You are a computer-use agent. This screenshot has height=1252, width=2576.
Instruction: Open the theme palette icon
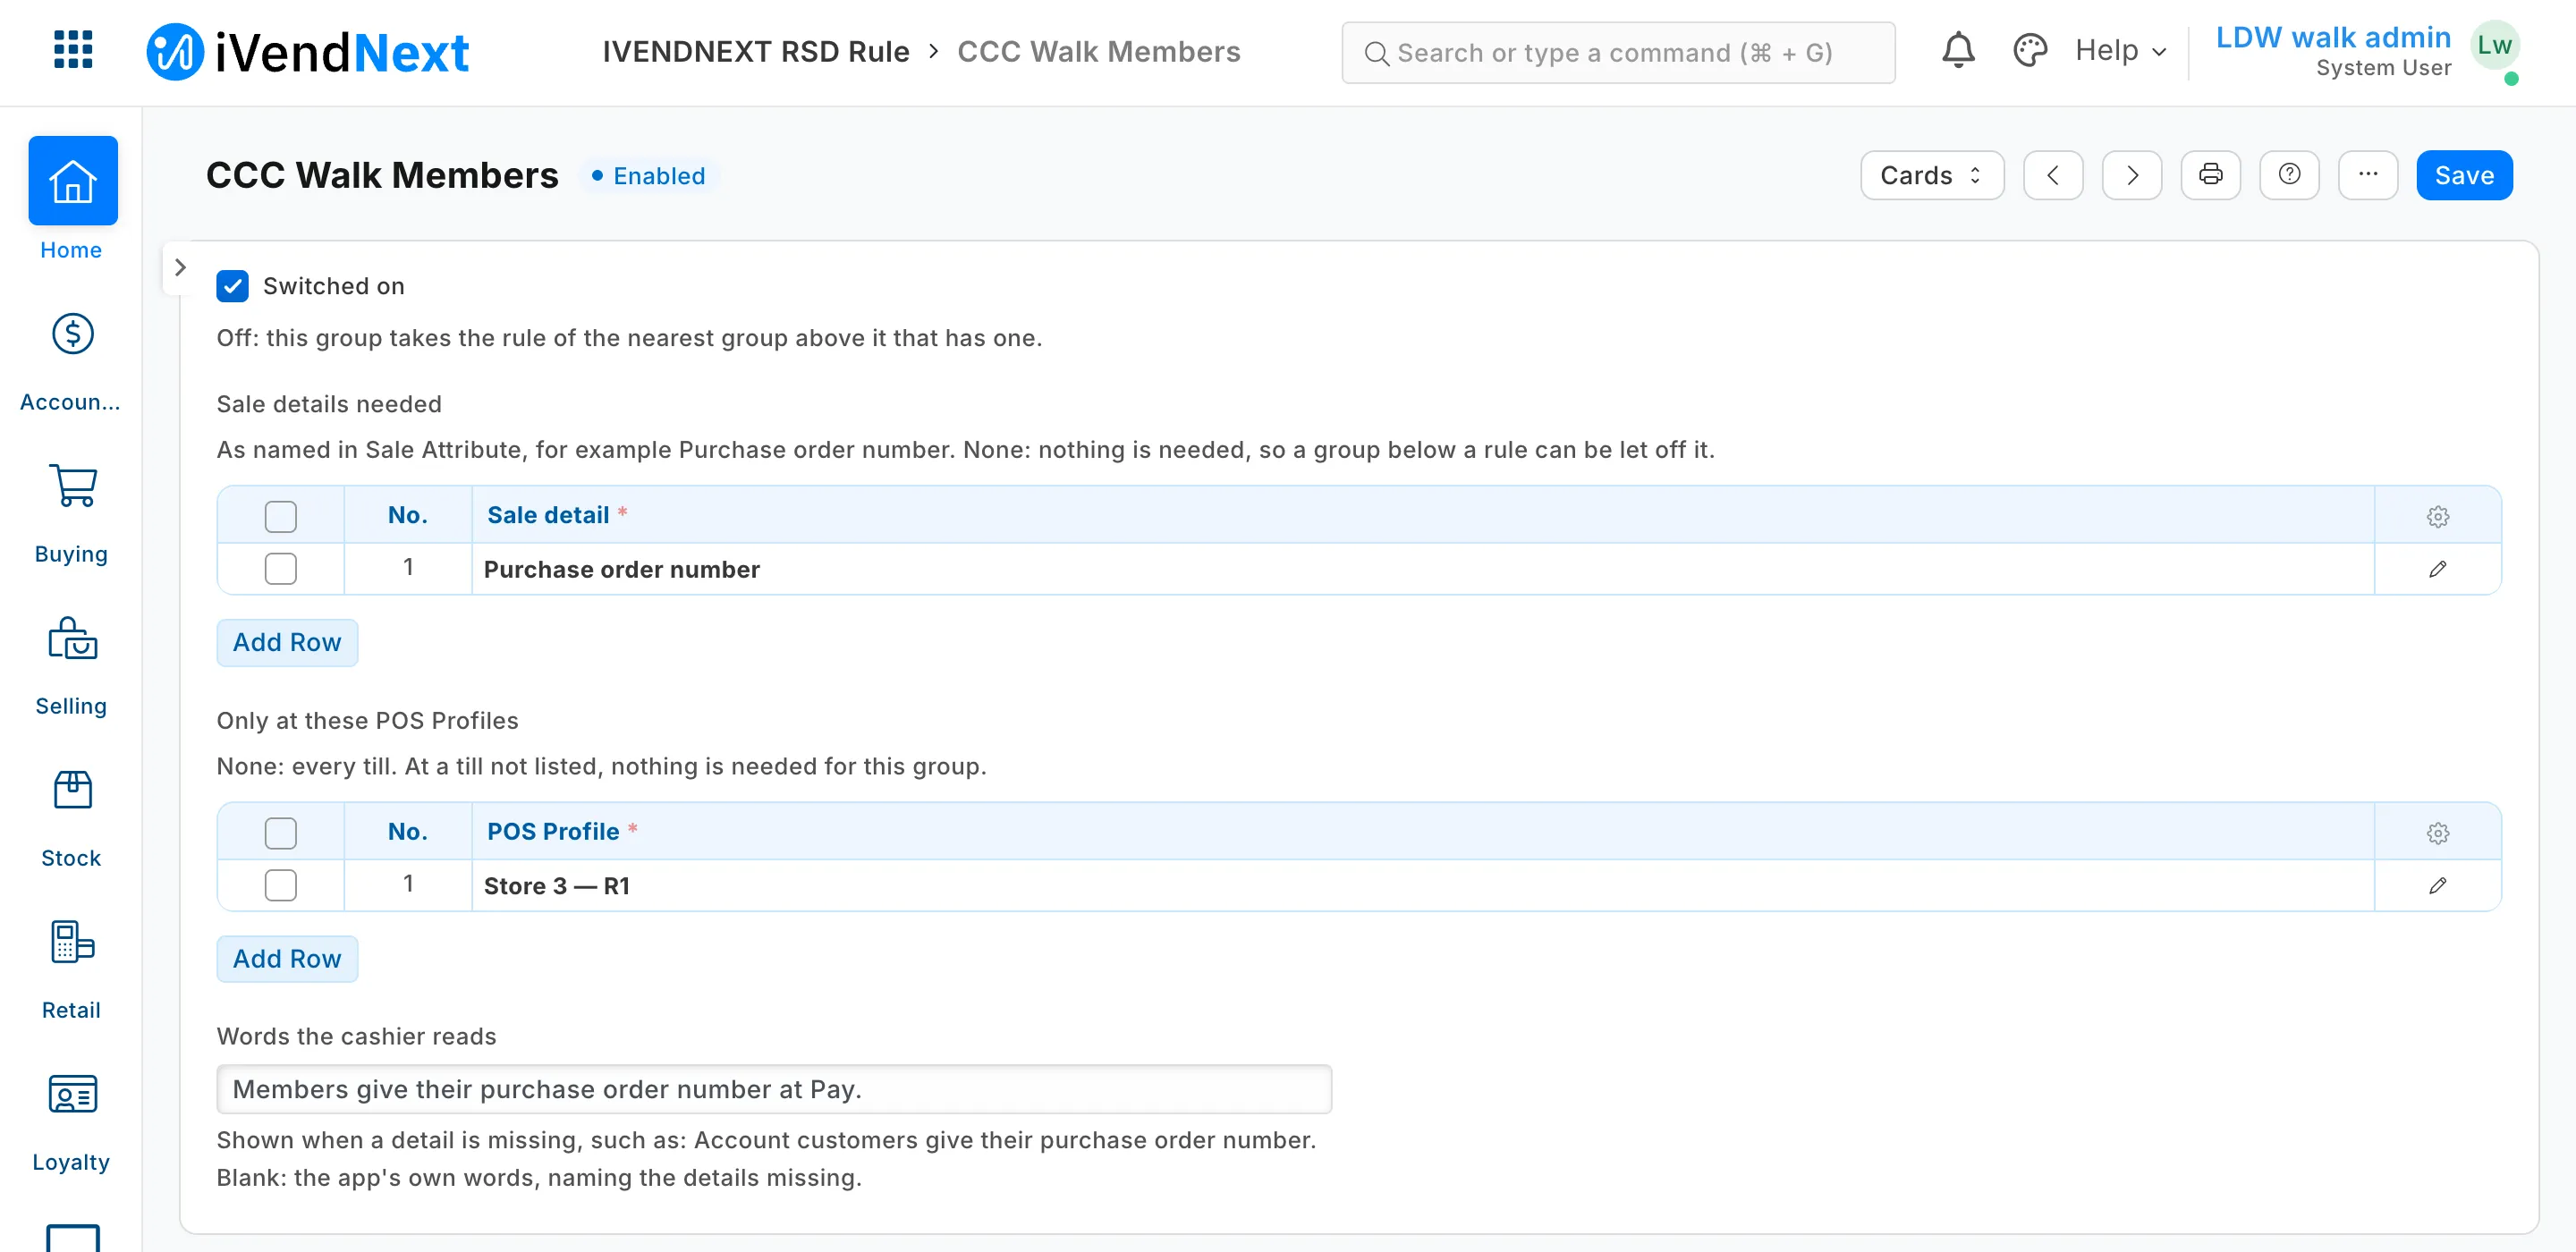coord(2030,50)
